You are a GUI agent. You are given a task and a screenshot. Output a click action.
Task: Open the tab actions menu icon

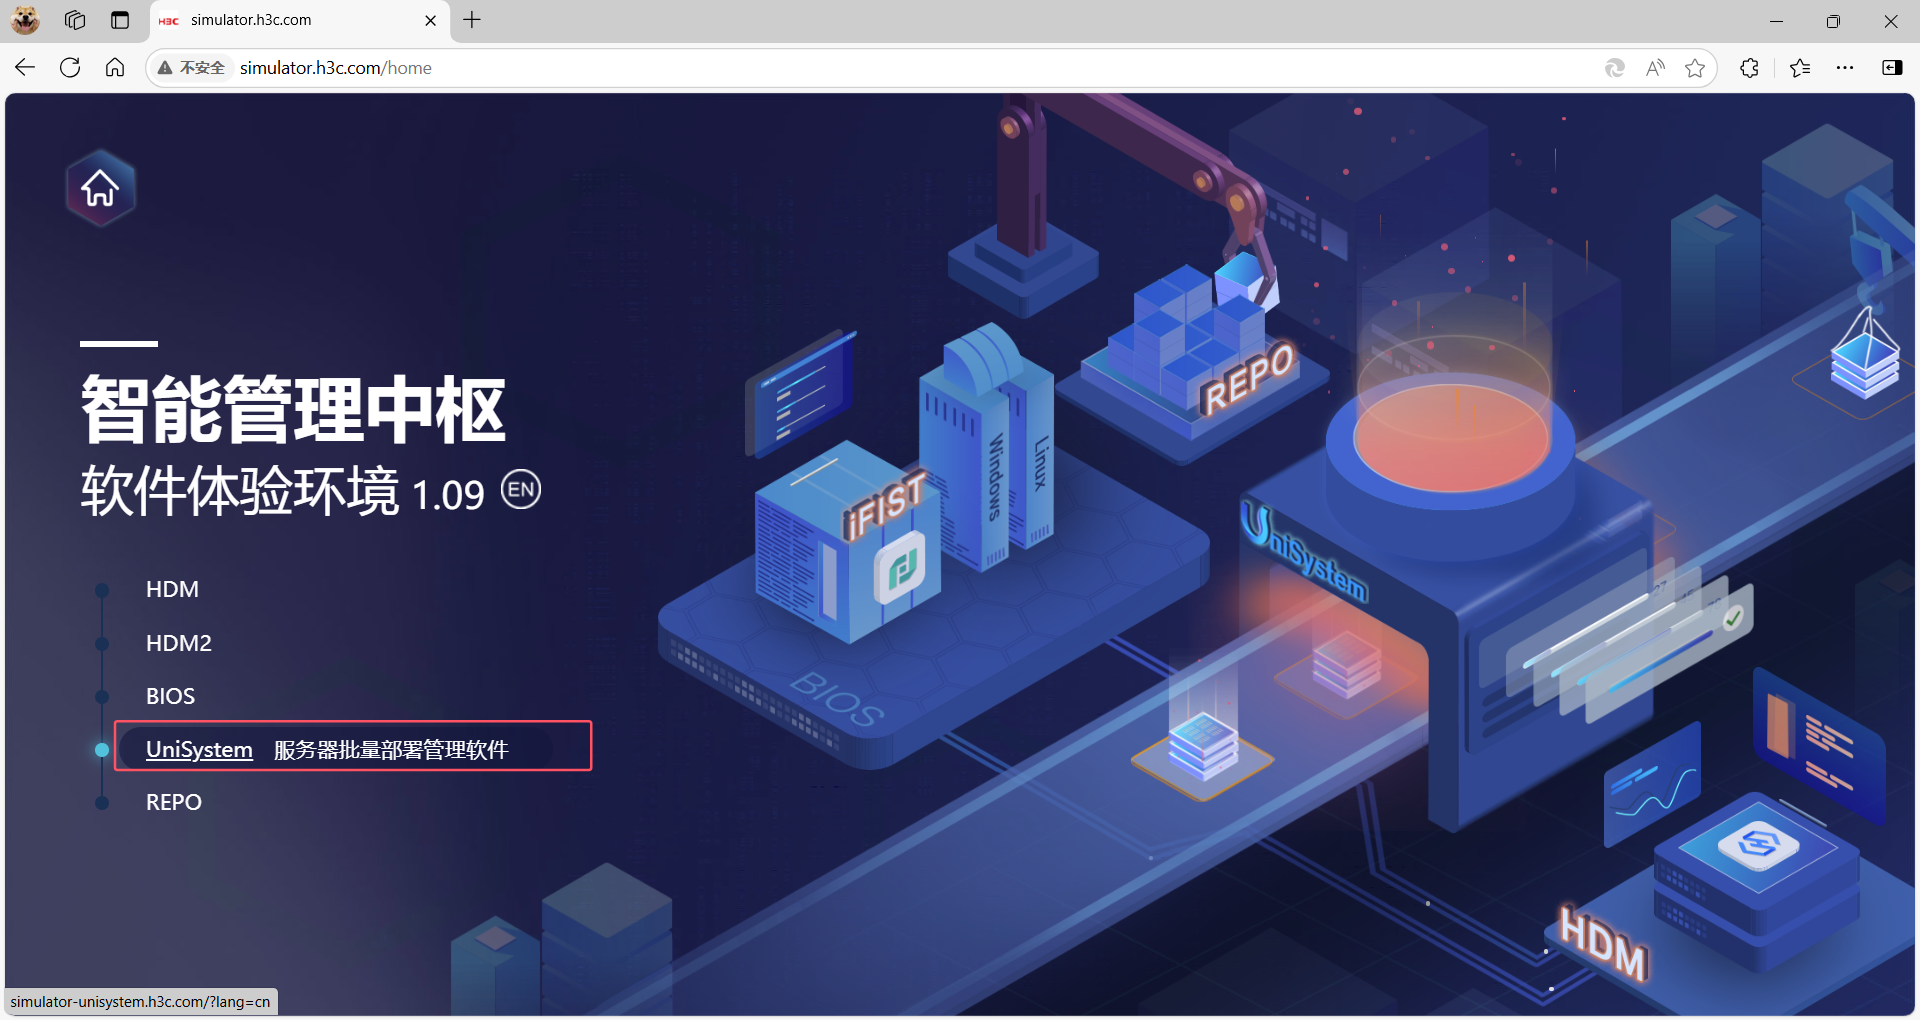120,20
